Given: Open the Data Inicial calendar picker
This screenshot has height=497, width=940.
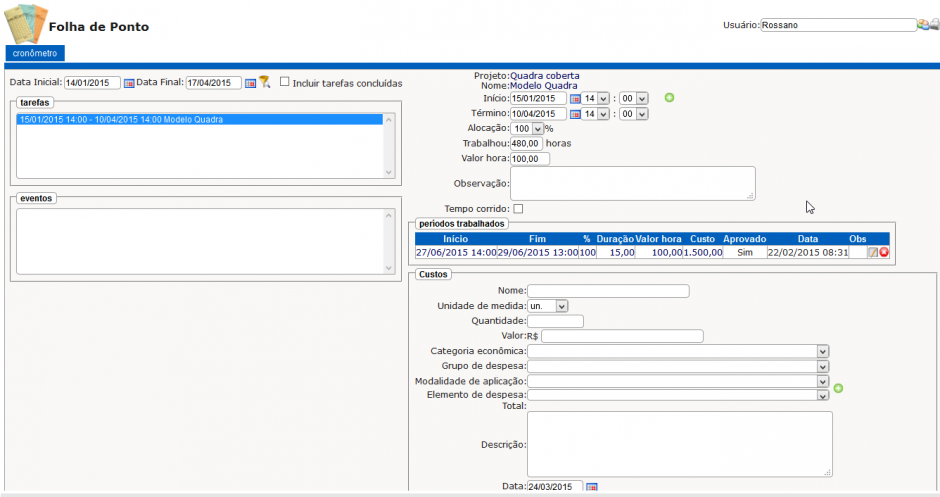Looking at the screenshot, I should 129,83.
